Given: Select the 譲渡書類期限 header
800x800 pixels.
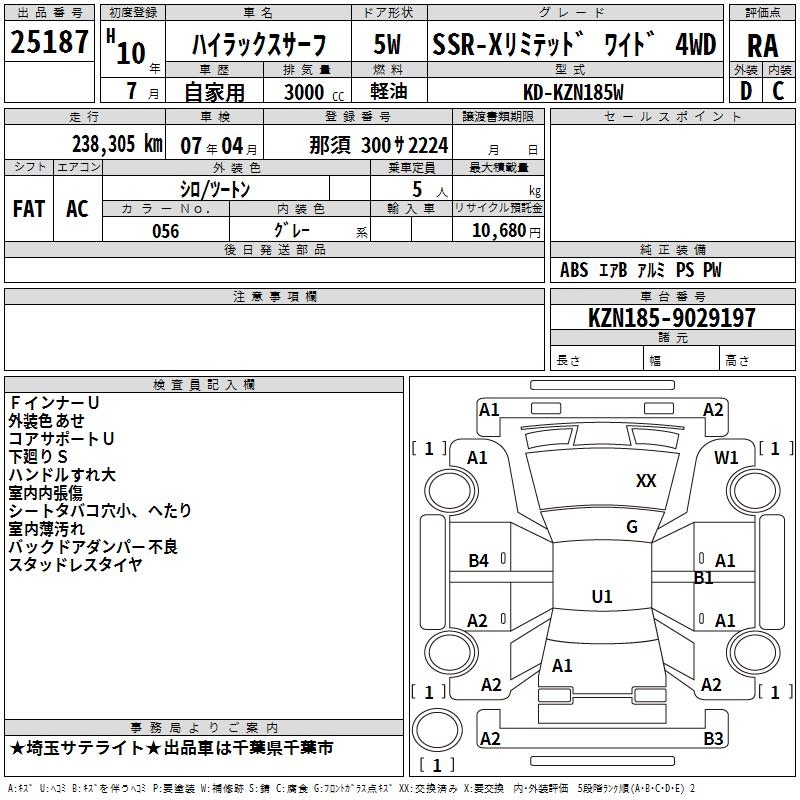Looking at the screenshot, I should (498, 116).
